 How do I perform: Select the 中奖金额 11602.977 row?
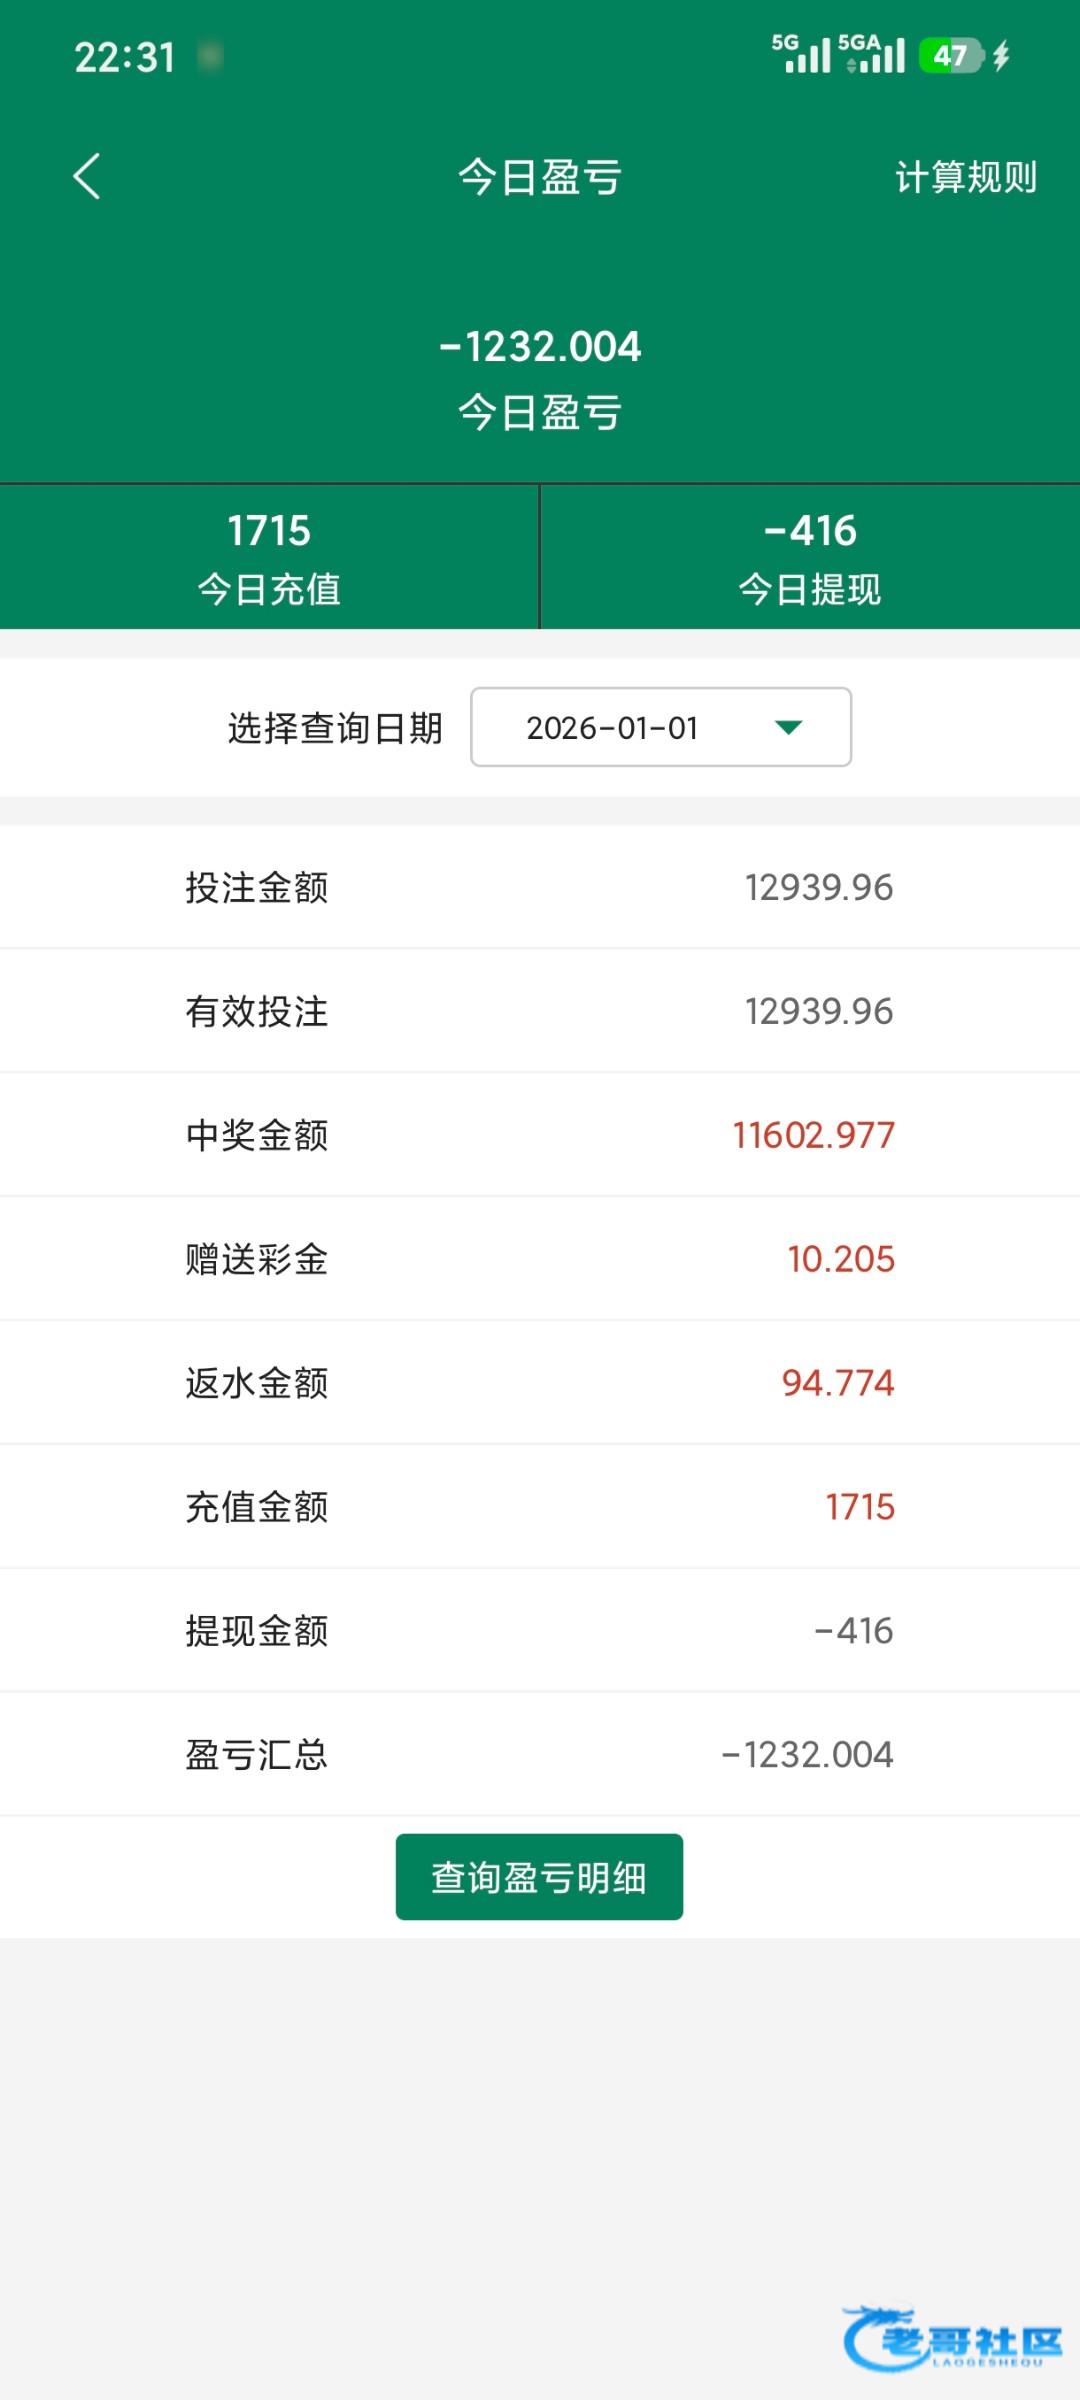[540, 1135]
